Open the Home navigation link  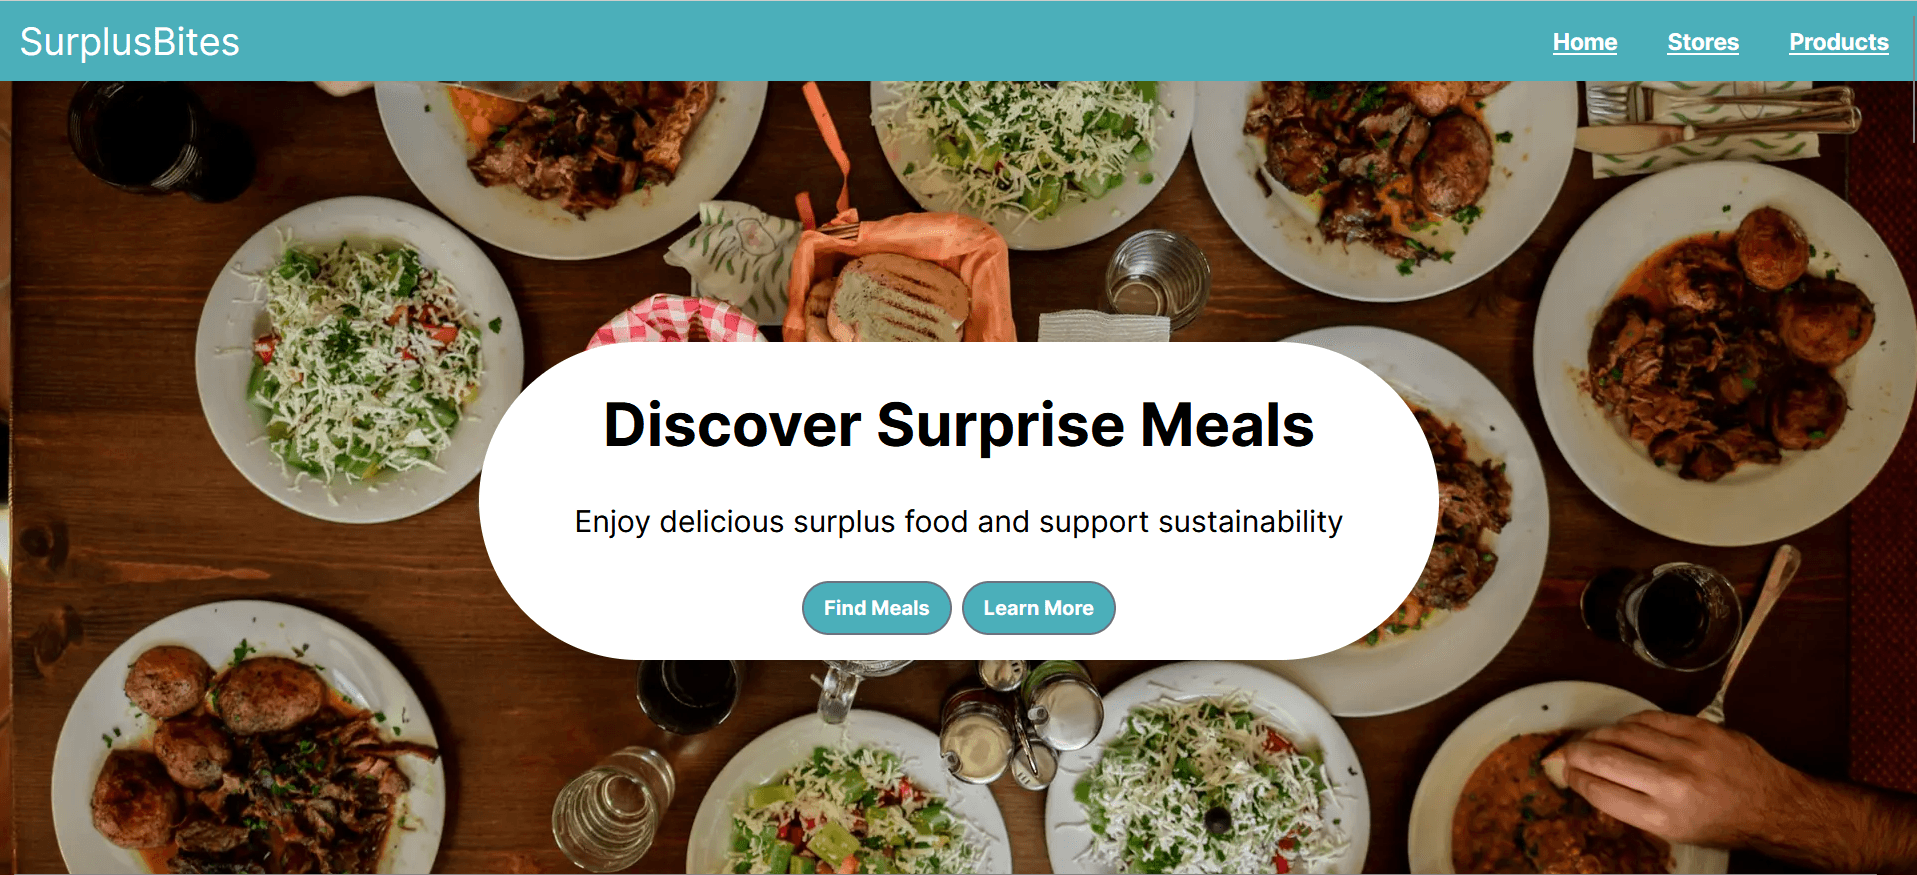click(x=1585, y=42)
